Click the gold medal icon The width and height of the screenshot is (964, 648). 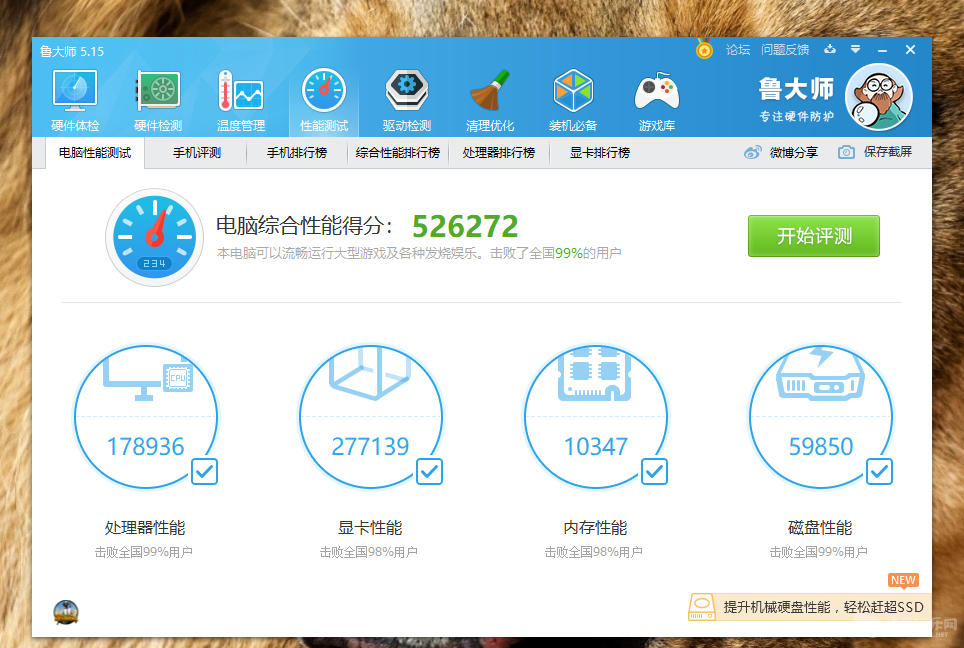pos(705,49)
